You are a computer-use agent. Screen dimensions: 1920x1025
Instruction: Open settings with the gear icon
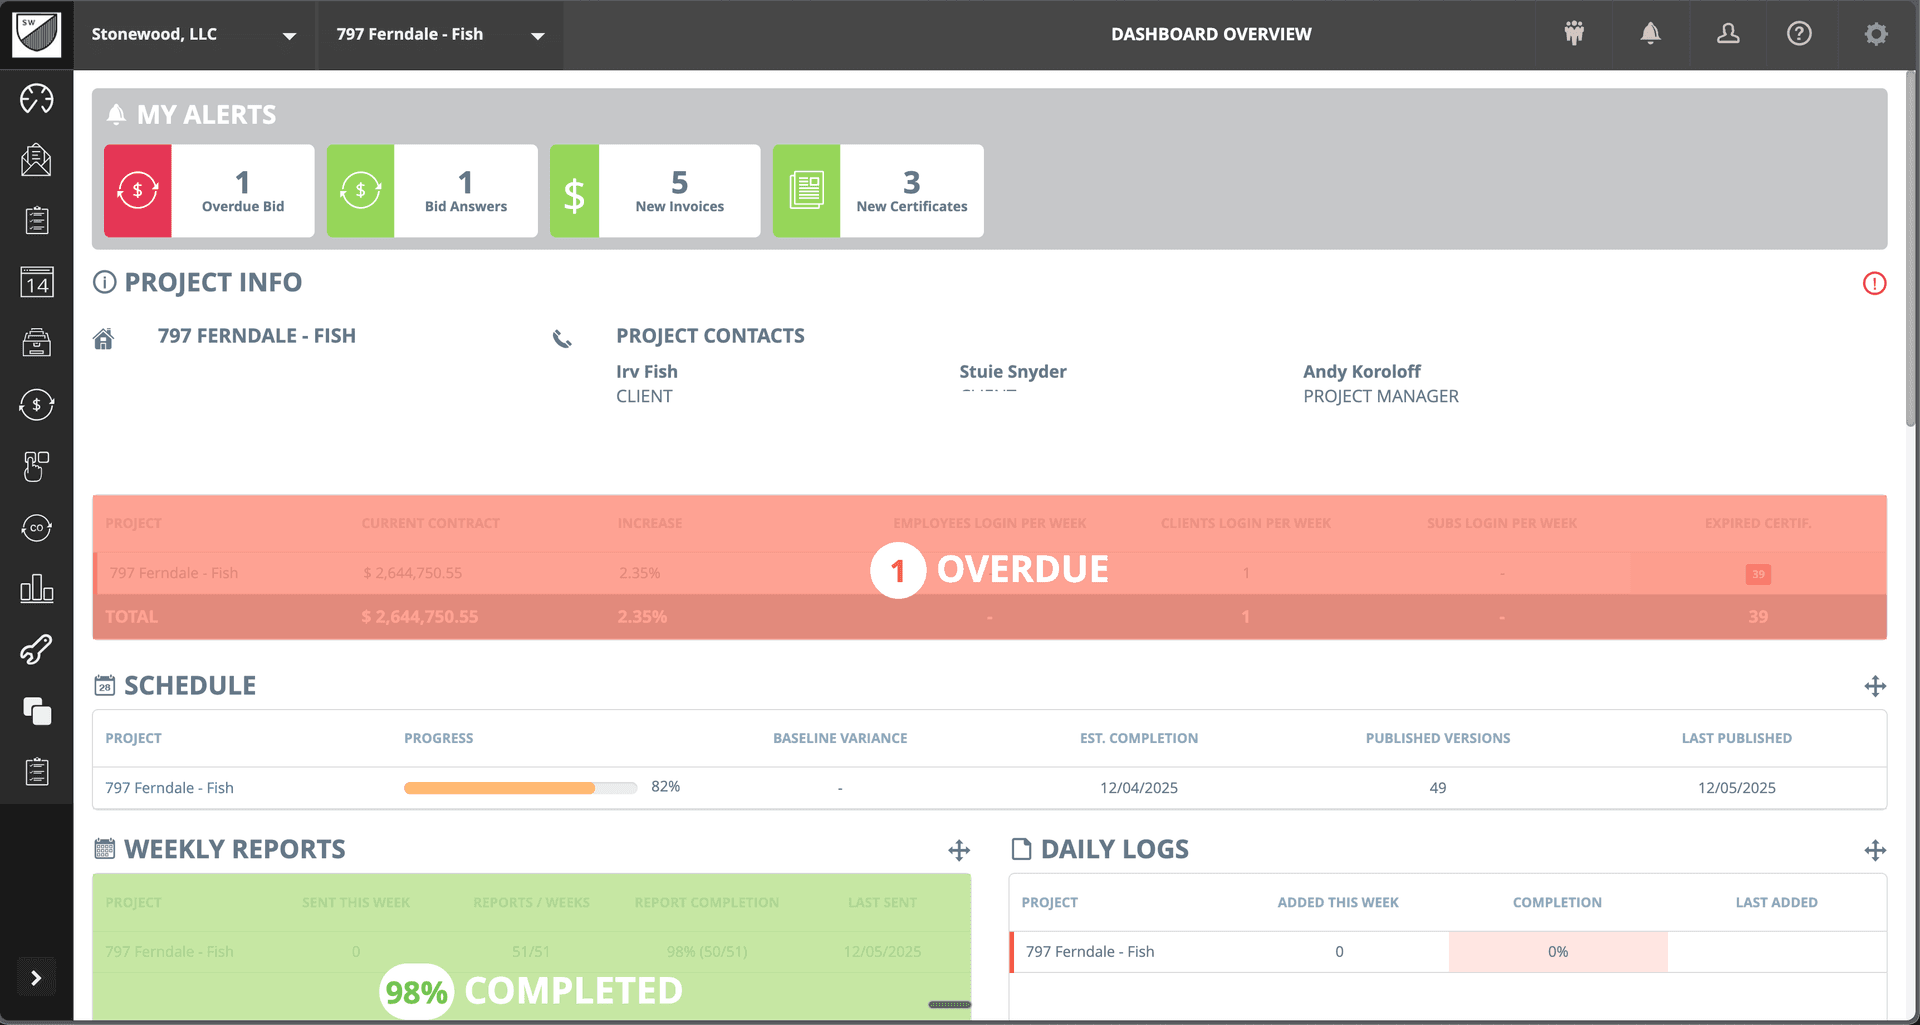1876,33
